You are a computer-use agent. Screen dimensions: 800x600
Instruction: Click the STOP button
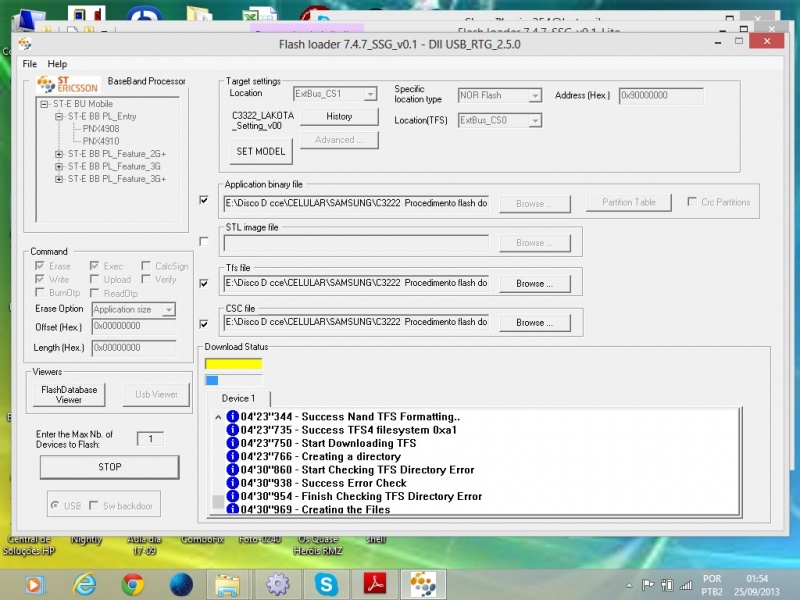click(x=110, y=467)
